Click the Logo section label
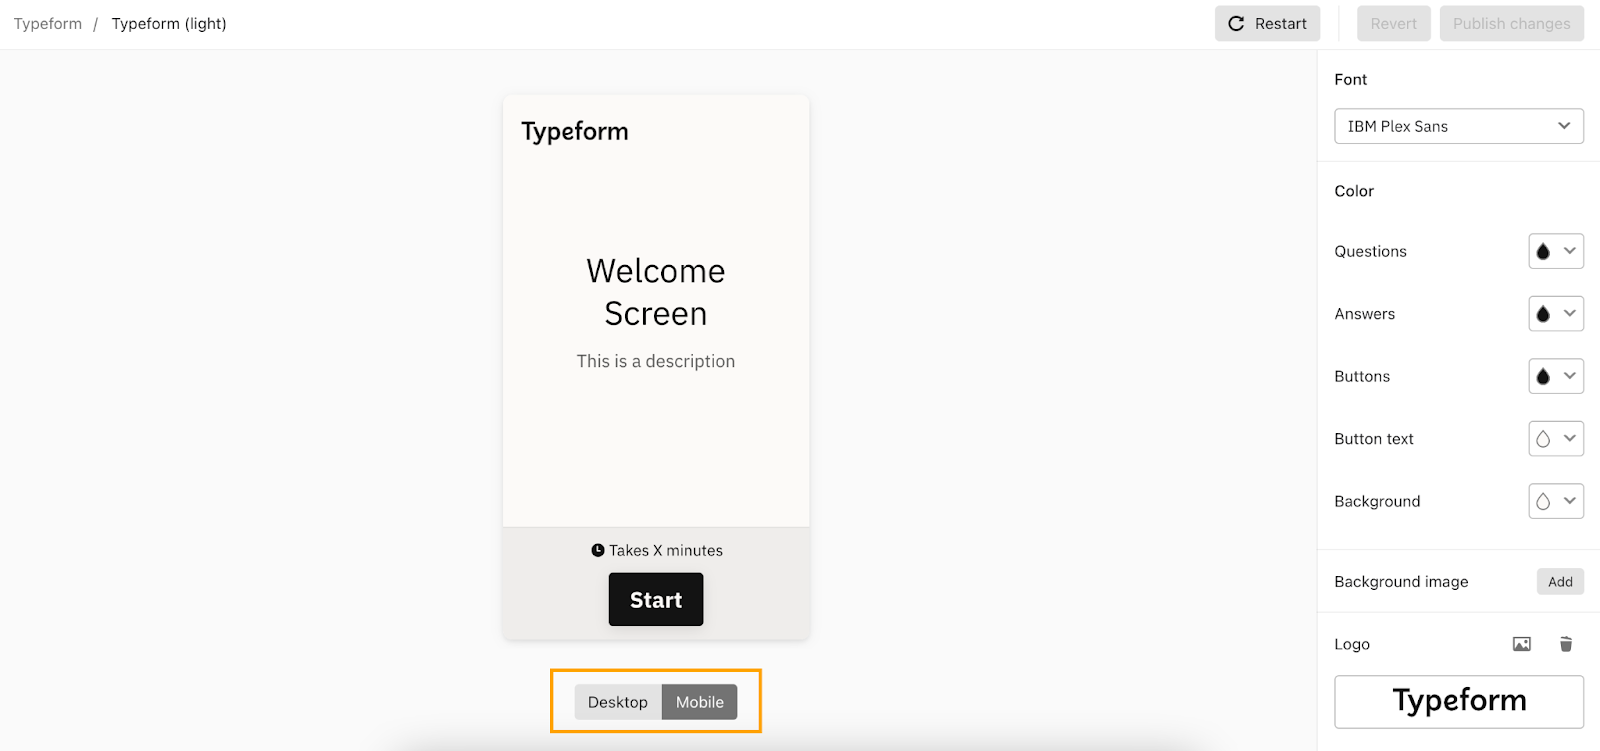Viewport: 1600px width, 751px height. coord(1352,645)
